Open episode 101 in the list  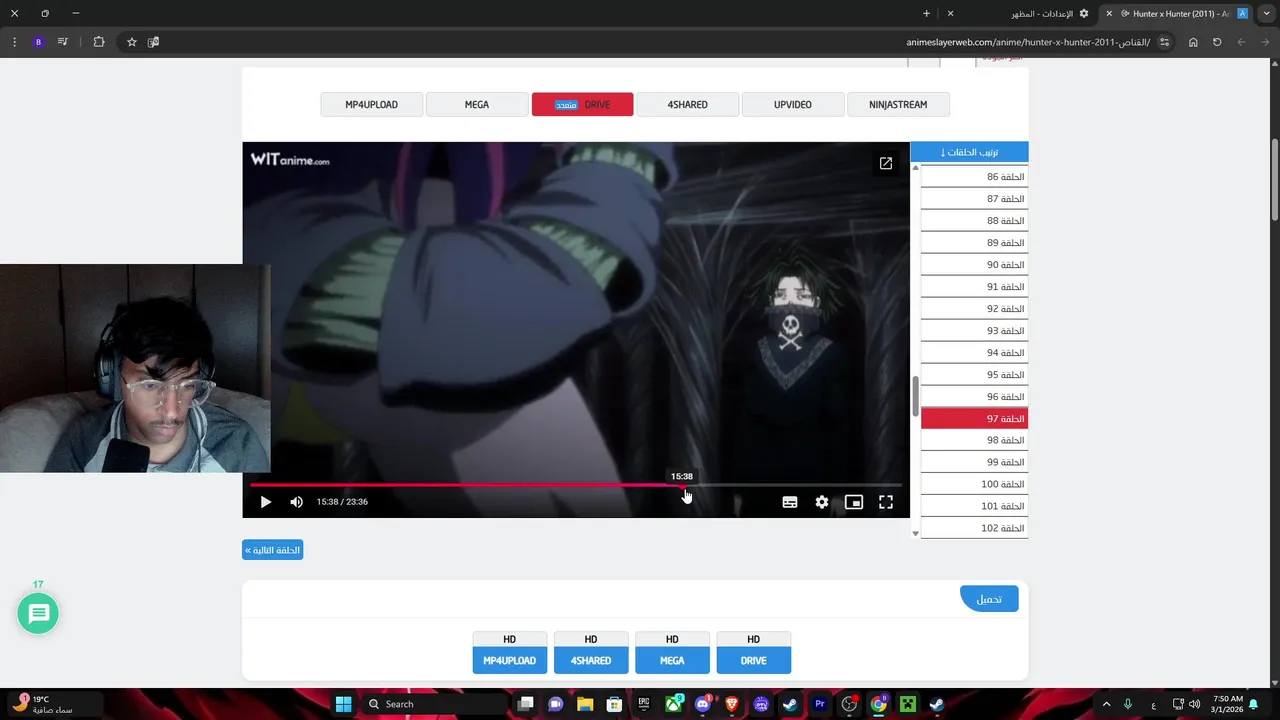pos(974,506)
